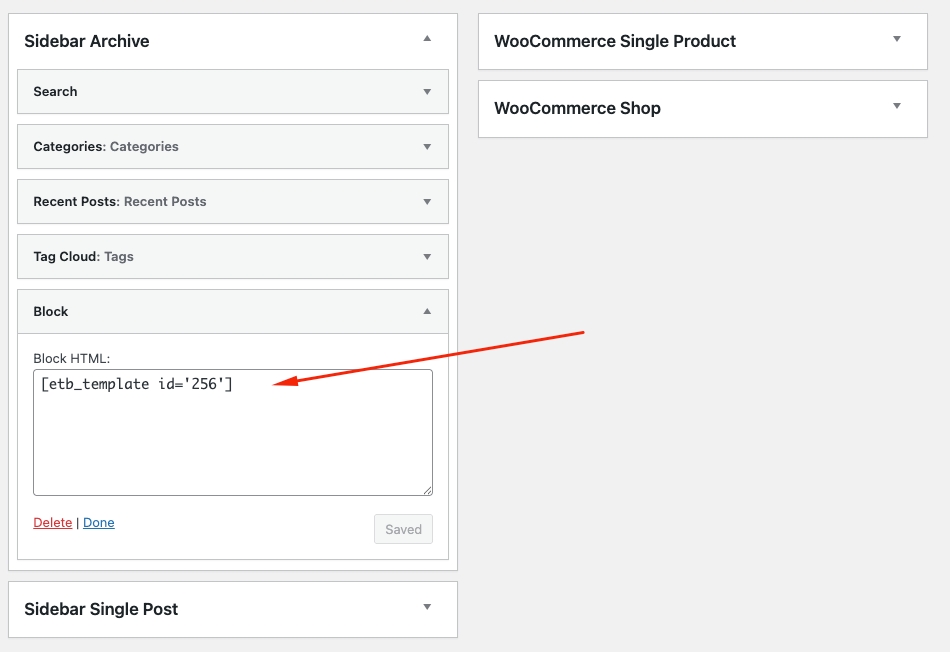Screen dimensions: 950x652
Task: Expand WooCommerce Single Product arrow
Action: point(897,39)
